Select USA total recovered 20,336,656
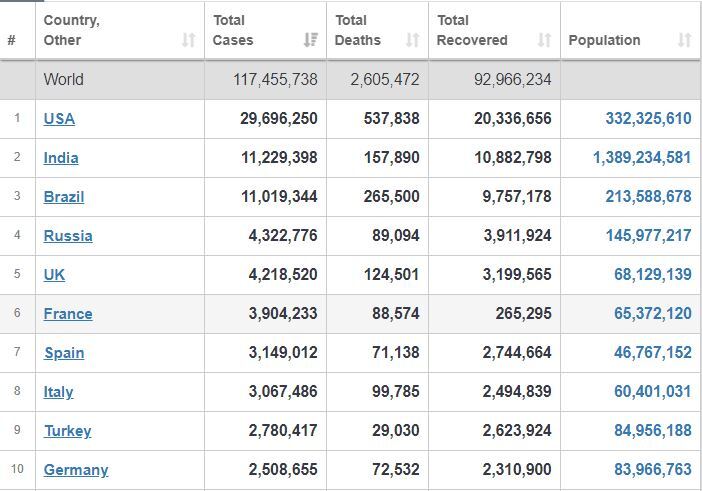 (x=513, y=119)
